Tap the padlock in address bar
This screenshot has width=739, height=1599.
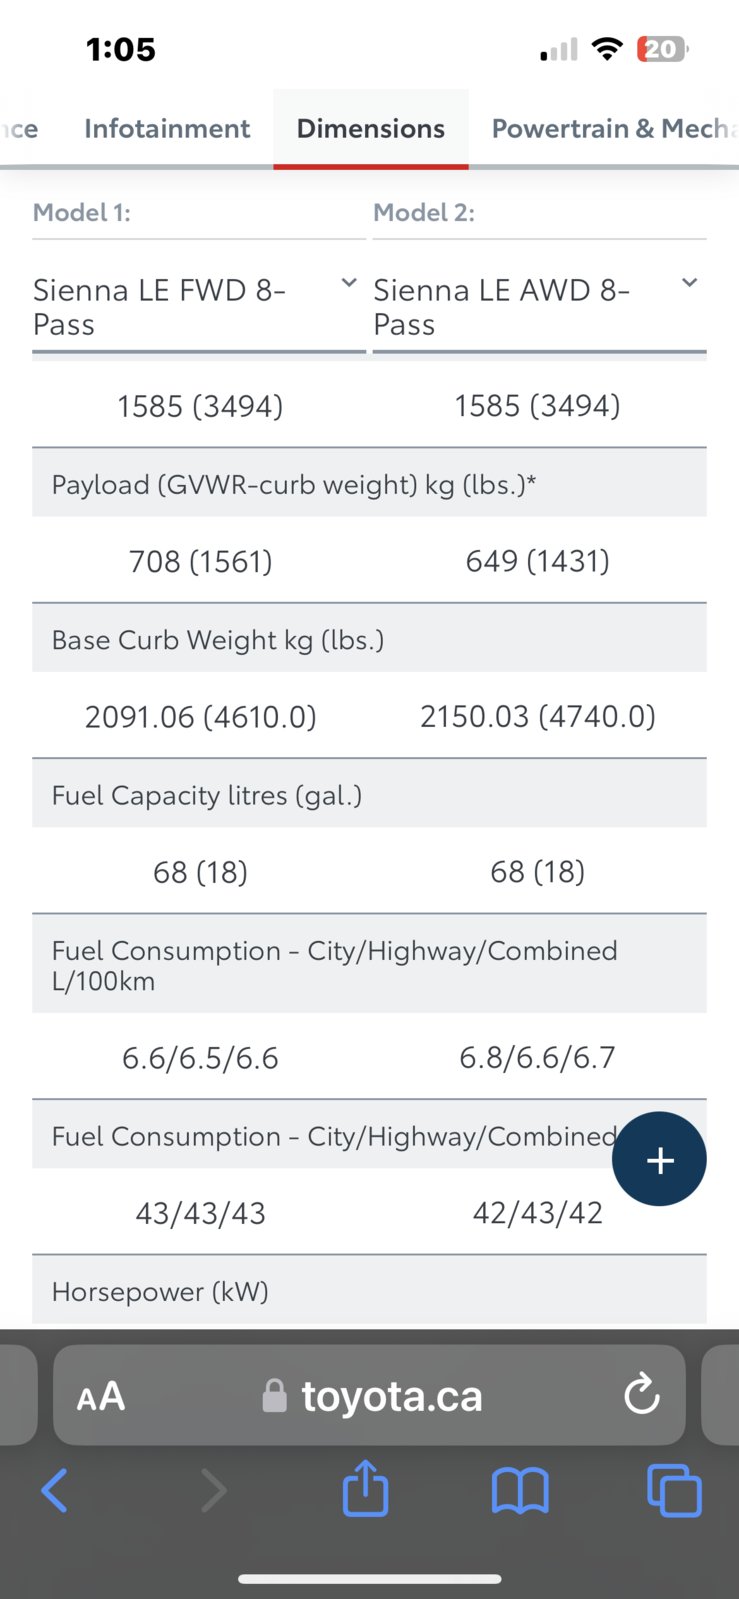274,1395
